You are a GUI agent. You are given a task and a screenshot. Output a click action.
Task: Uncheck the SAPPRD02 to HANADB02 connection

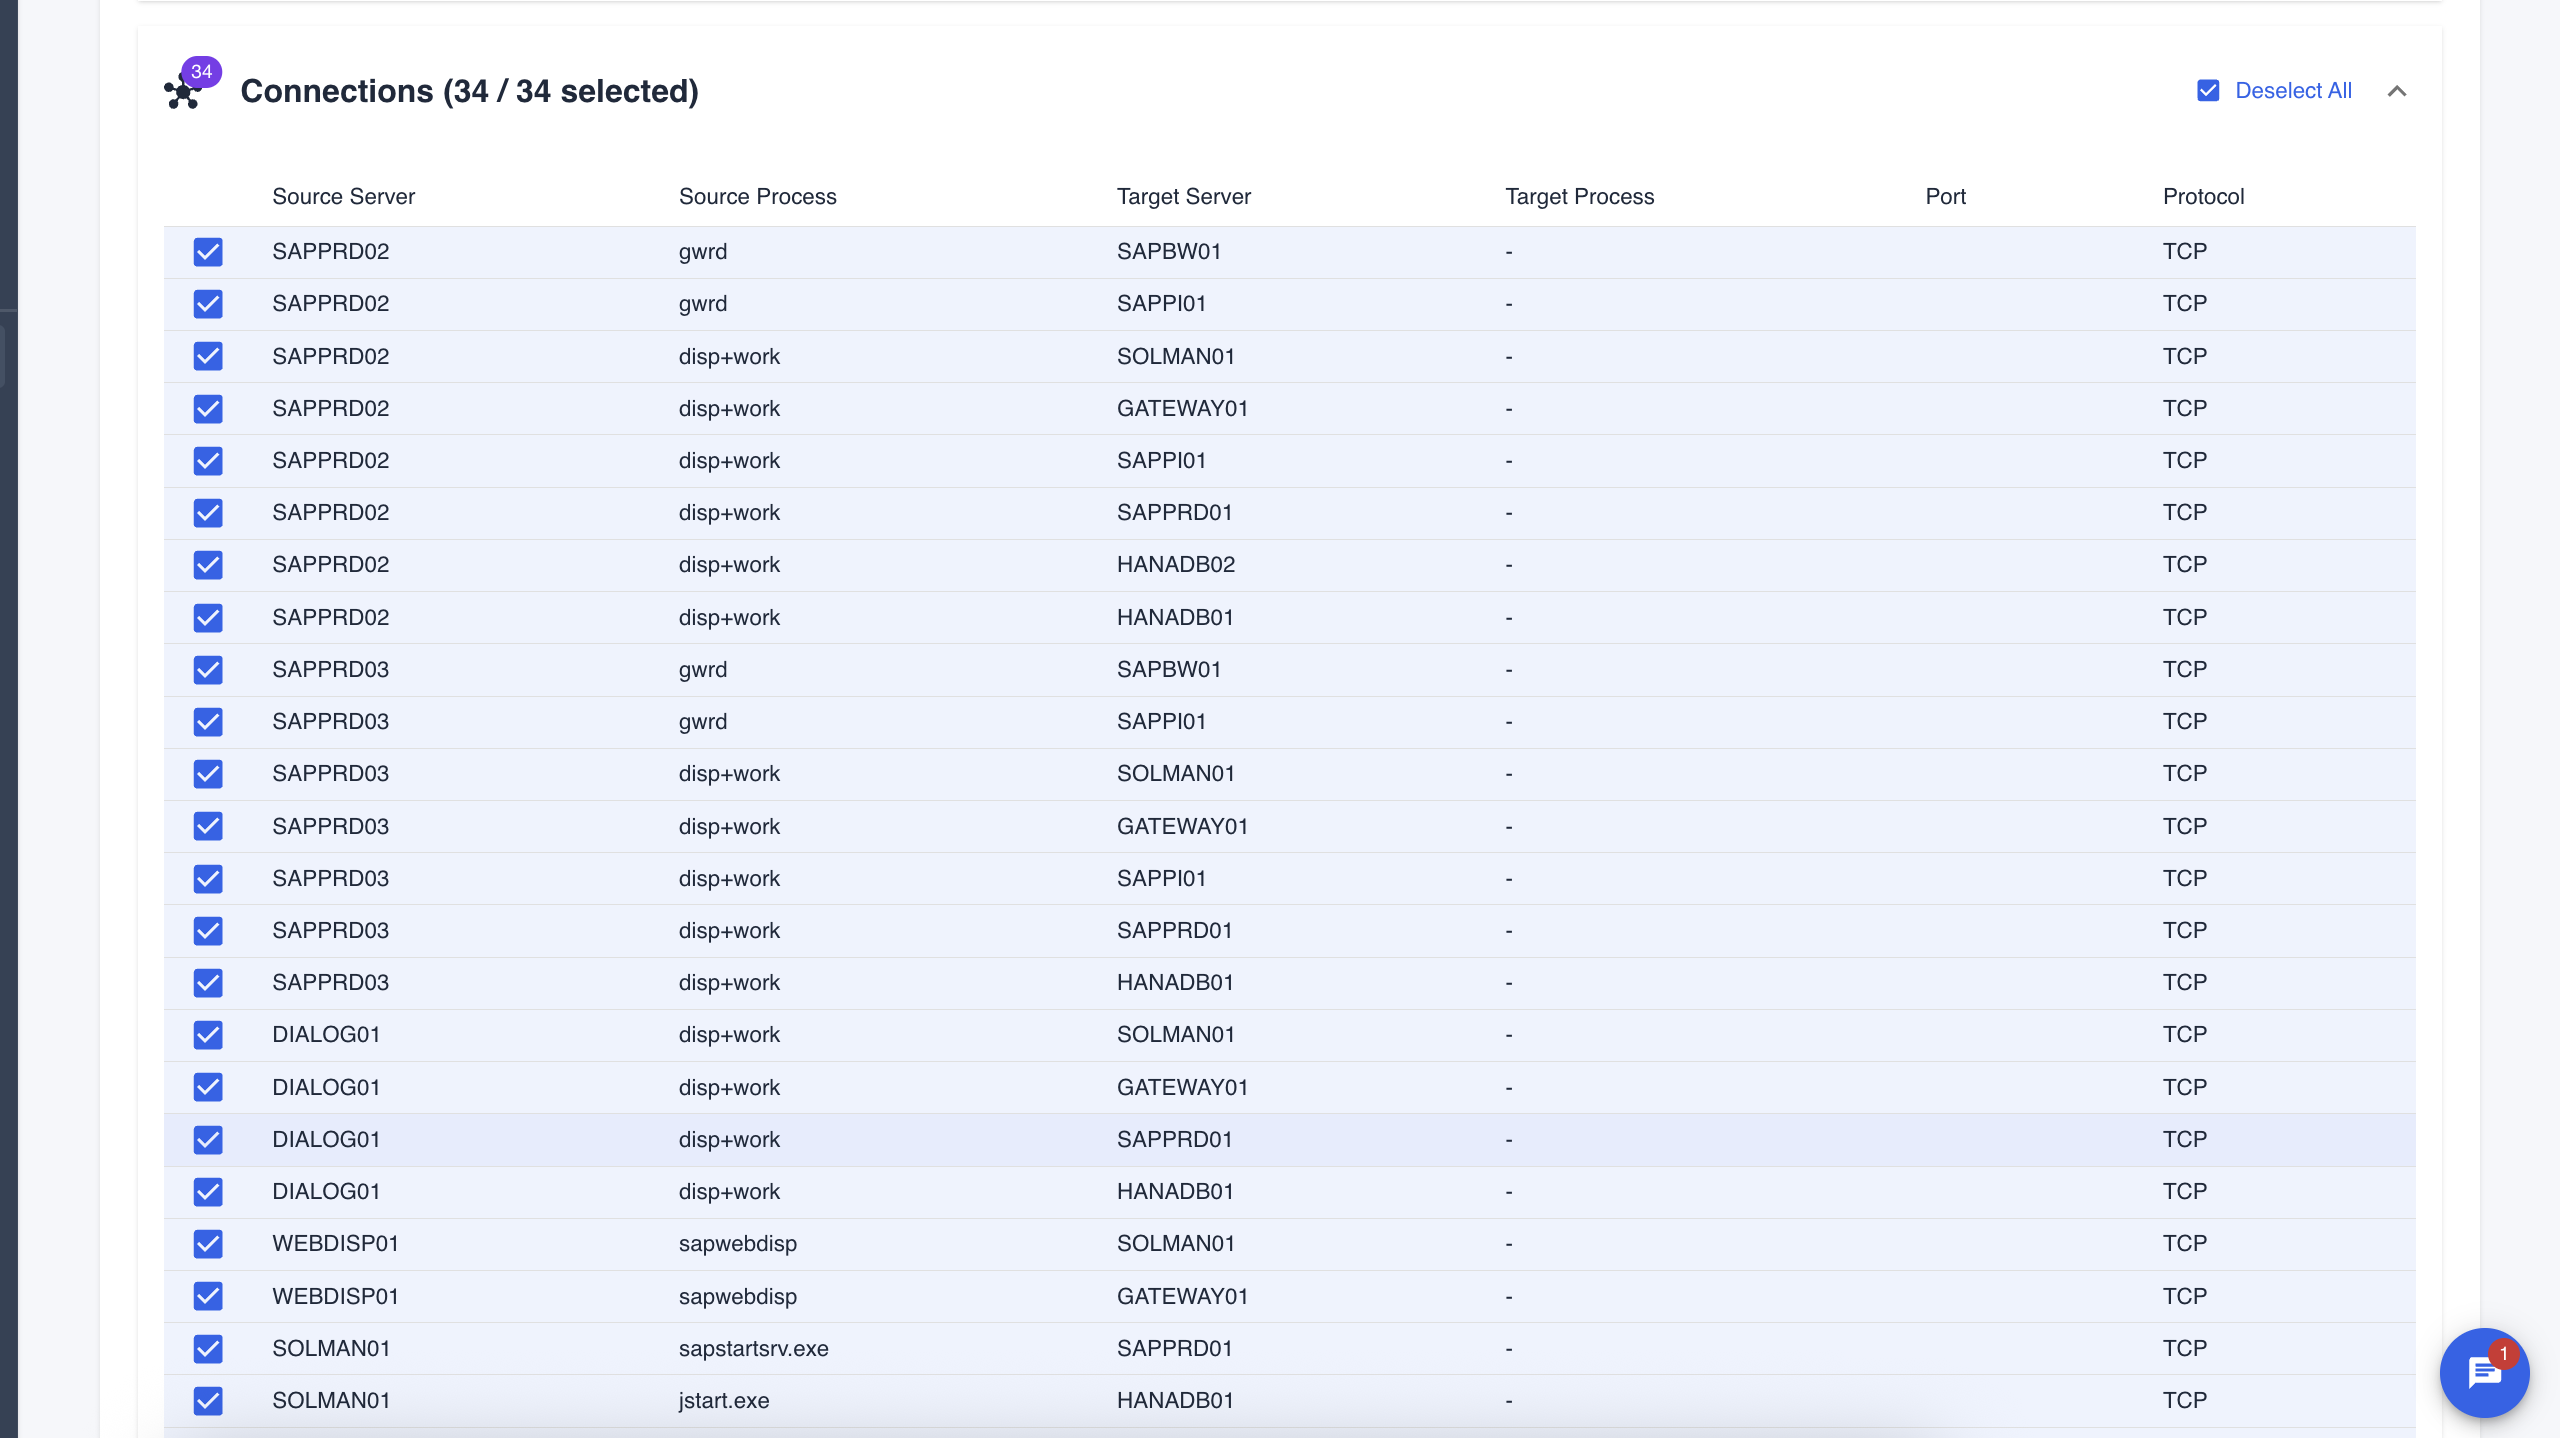point(208,565)
